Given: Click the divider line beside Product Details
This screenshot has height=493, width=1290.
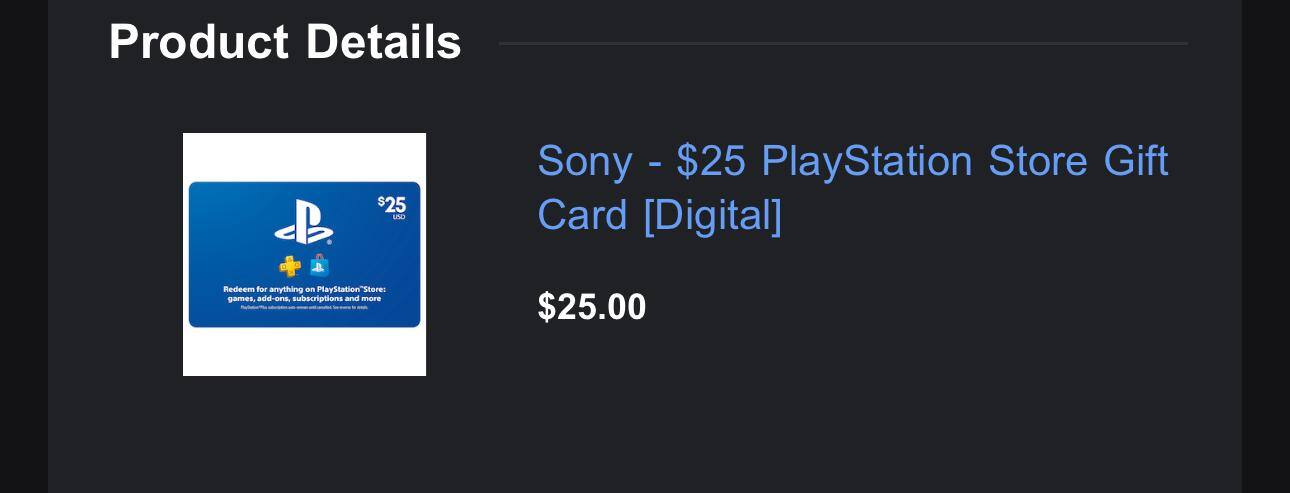Looking at the screenshot, I should point(842,43).
